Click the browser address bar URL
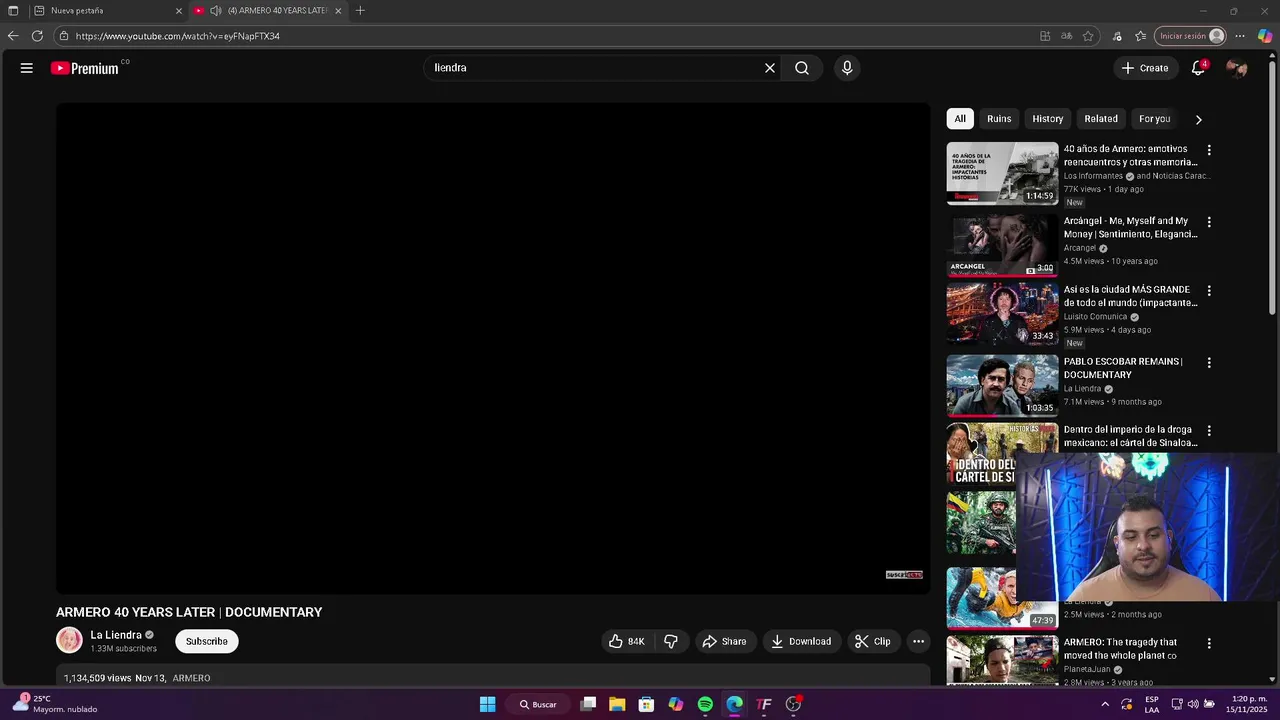Screen dimensions: 1280x720 pos(178,36)
